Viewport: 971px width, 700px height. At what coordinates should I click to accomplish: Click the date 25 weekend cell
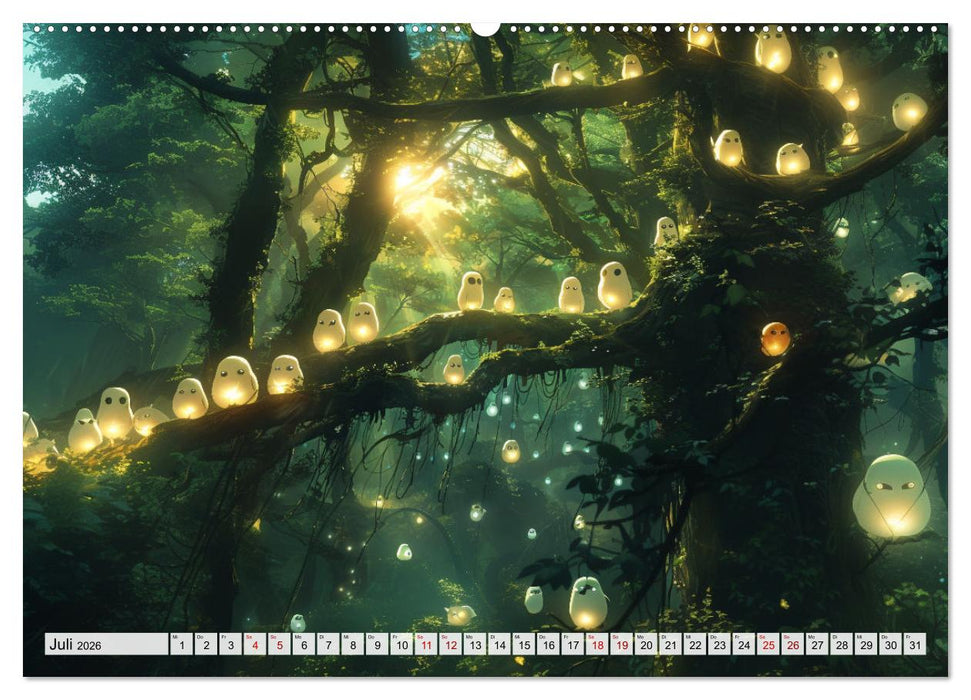(769, 646)
